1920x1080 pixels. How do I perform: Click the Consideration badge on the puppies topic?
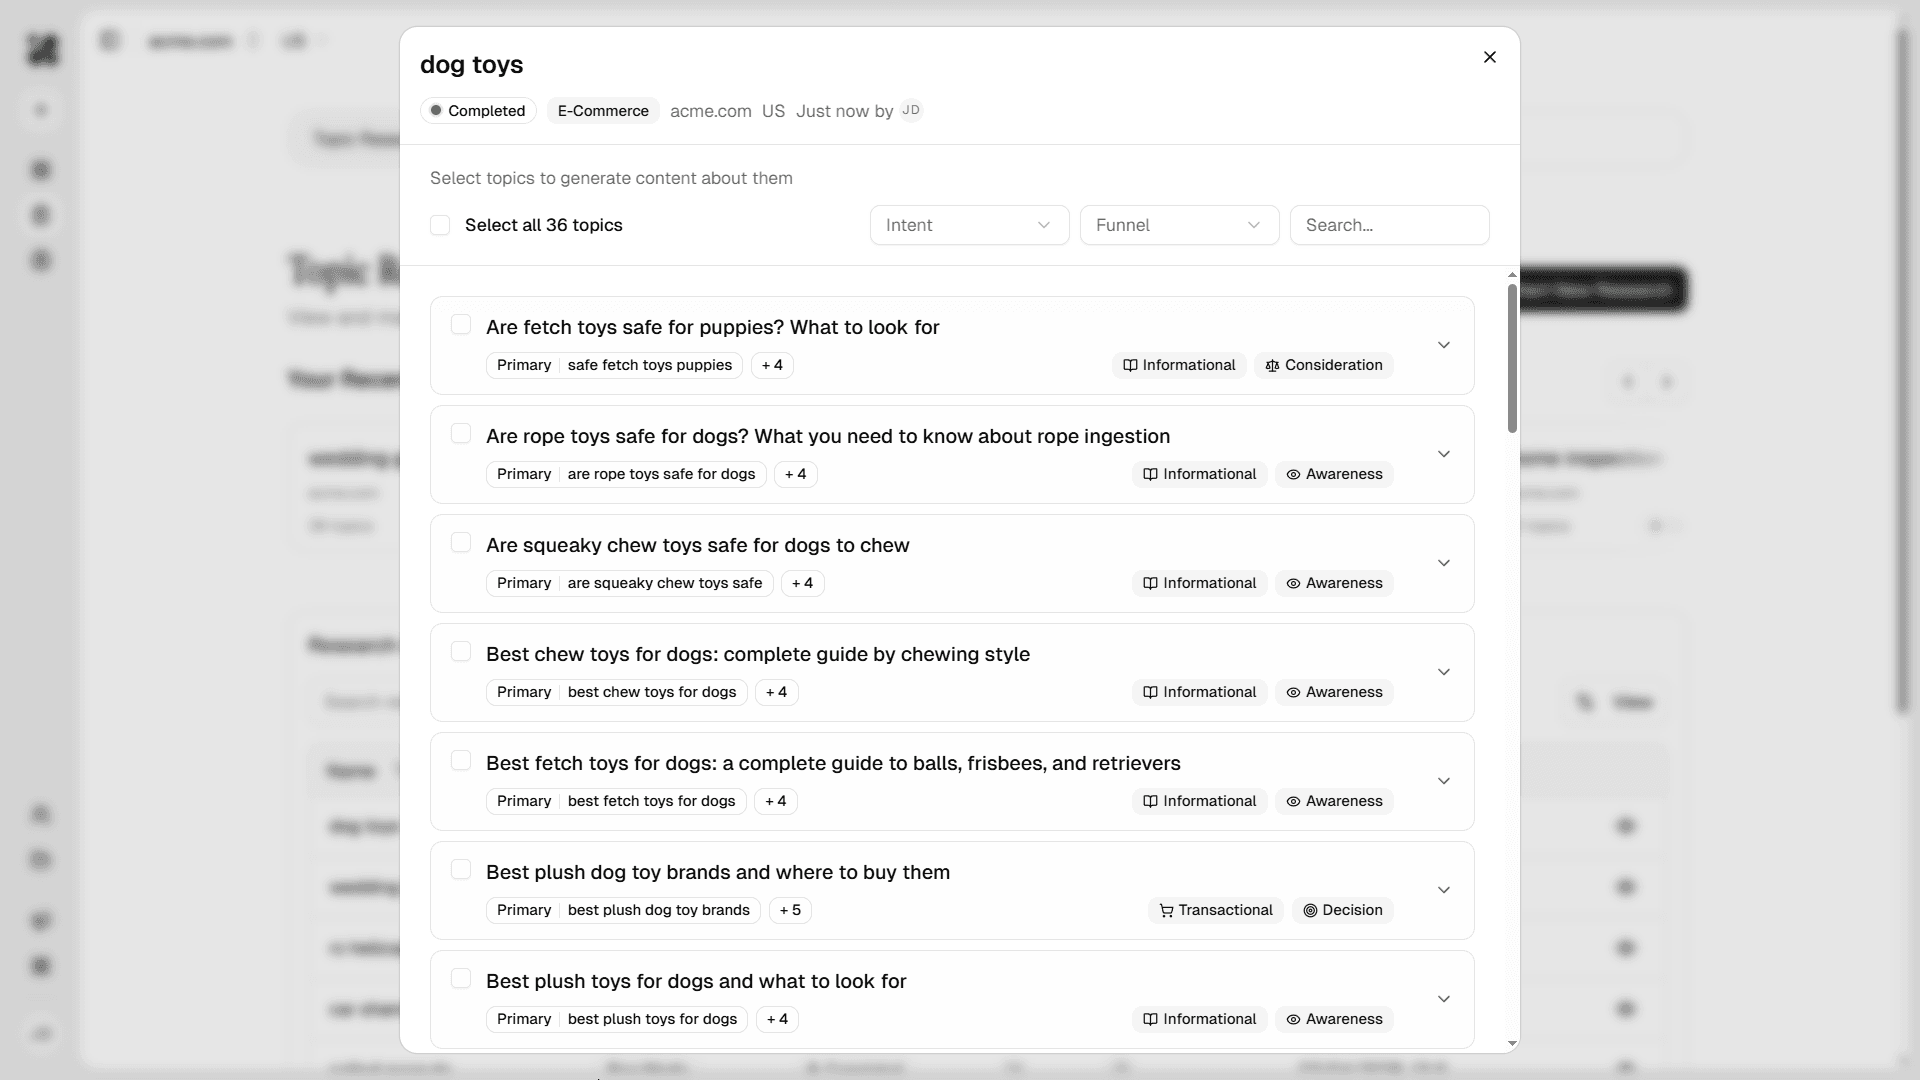tap(1322, 365)
